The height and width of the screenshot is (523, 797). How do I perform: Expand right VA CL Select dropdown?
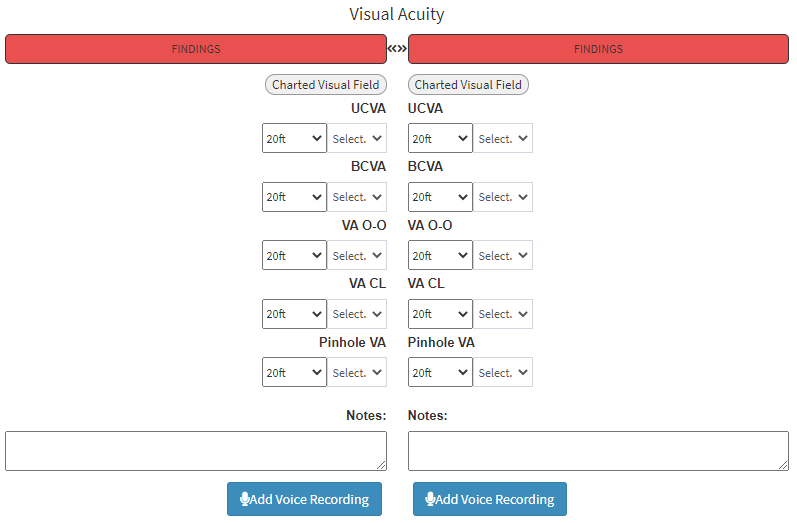point(503,314)
